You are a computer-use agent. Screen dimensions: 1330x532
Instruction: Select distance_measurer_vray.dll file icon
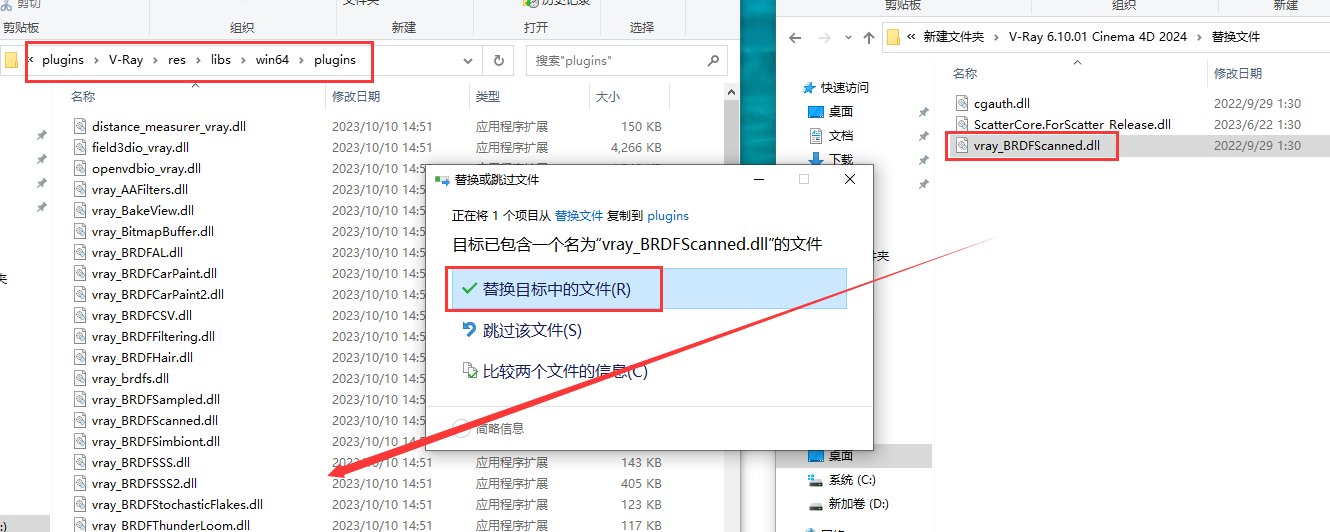coord(81,126)
